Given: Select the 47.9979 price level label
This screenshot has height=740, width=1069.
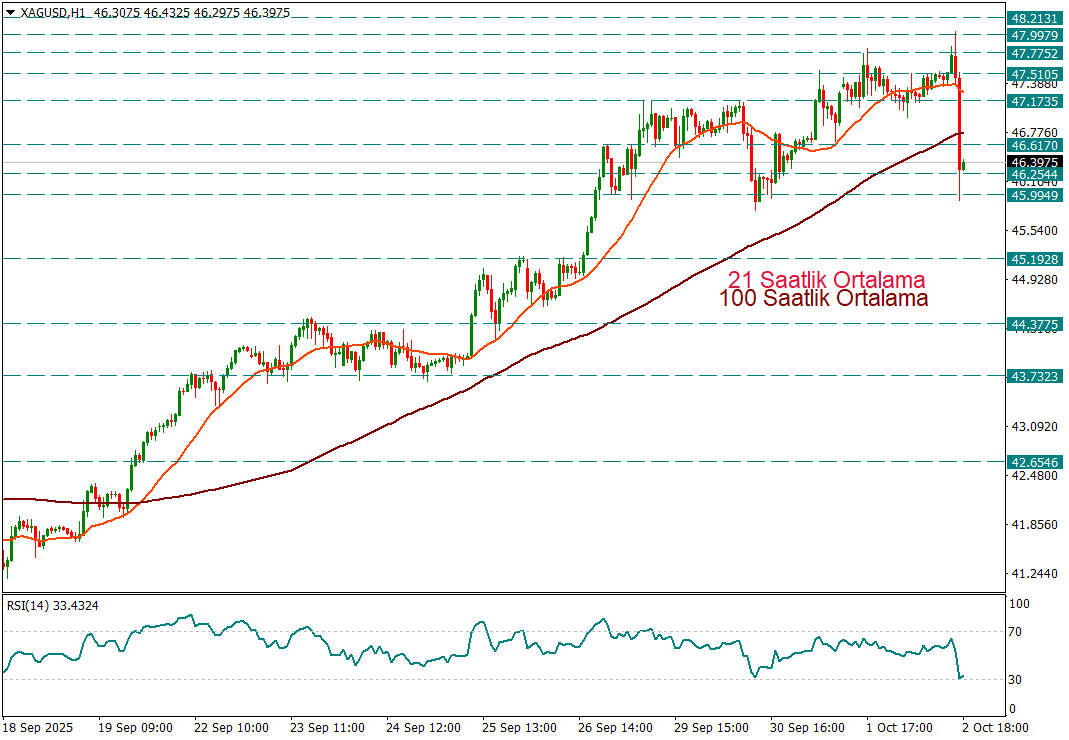Looking at the screenshot, I should [x=1034, y=34].
